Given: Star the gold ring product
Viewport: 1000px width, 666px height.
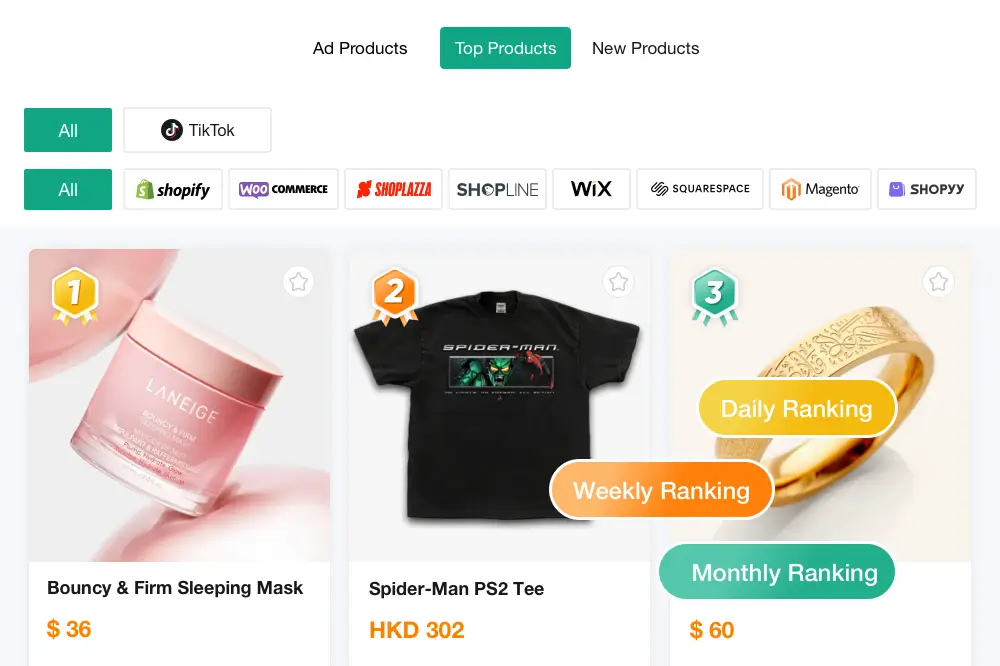Looking at the screenshot, I should click(938, 282).
